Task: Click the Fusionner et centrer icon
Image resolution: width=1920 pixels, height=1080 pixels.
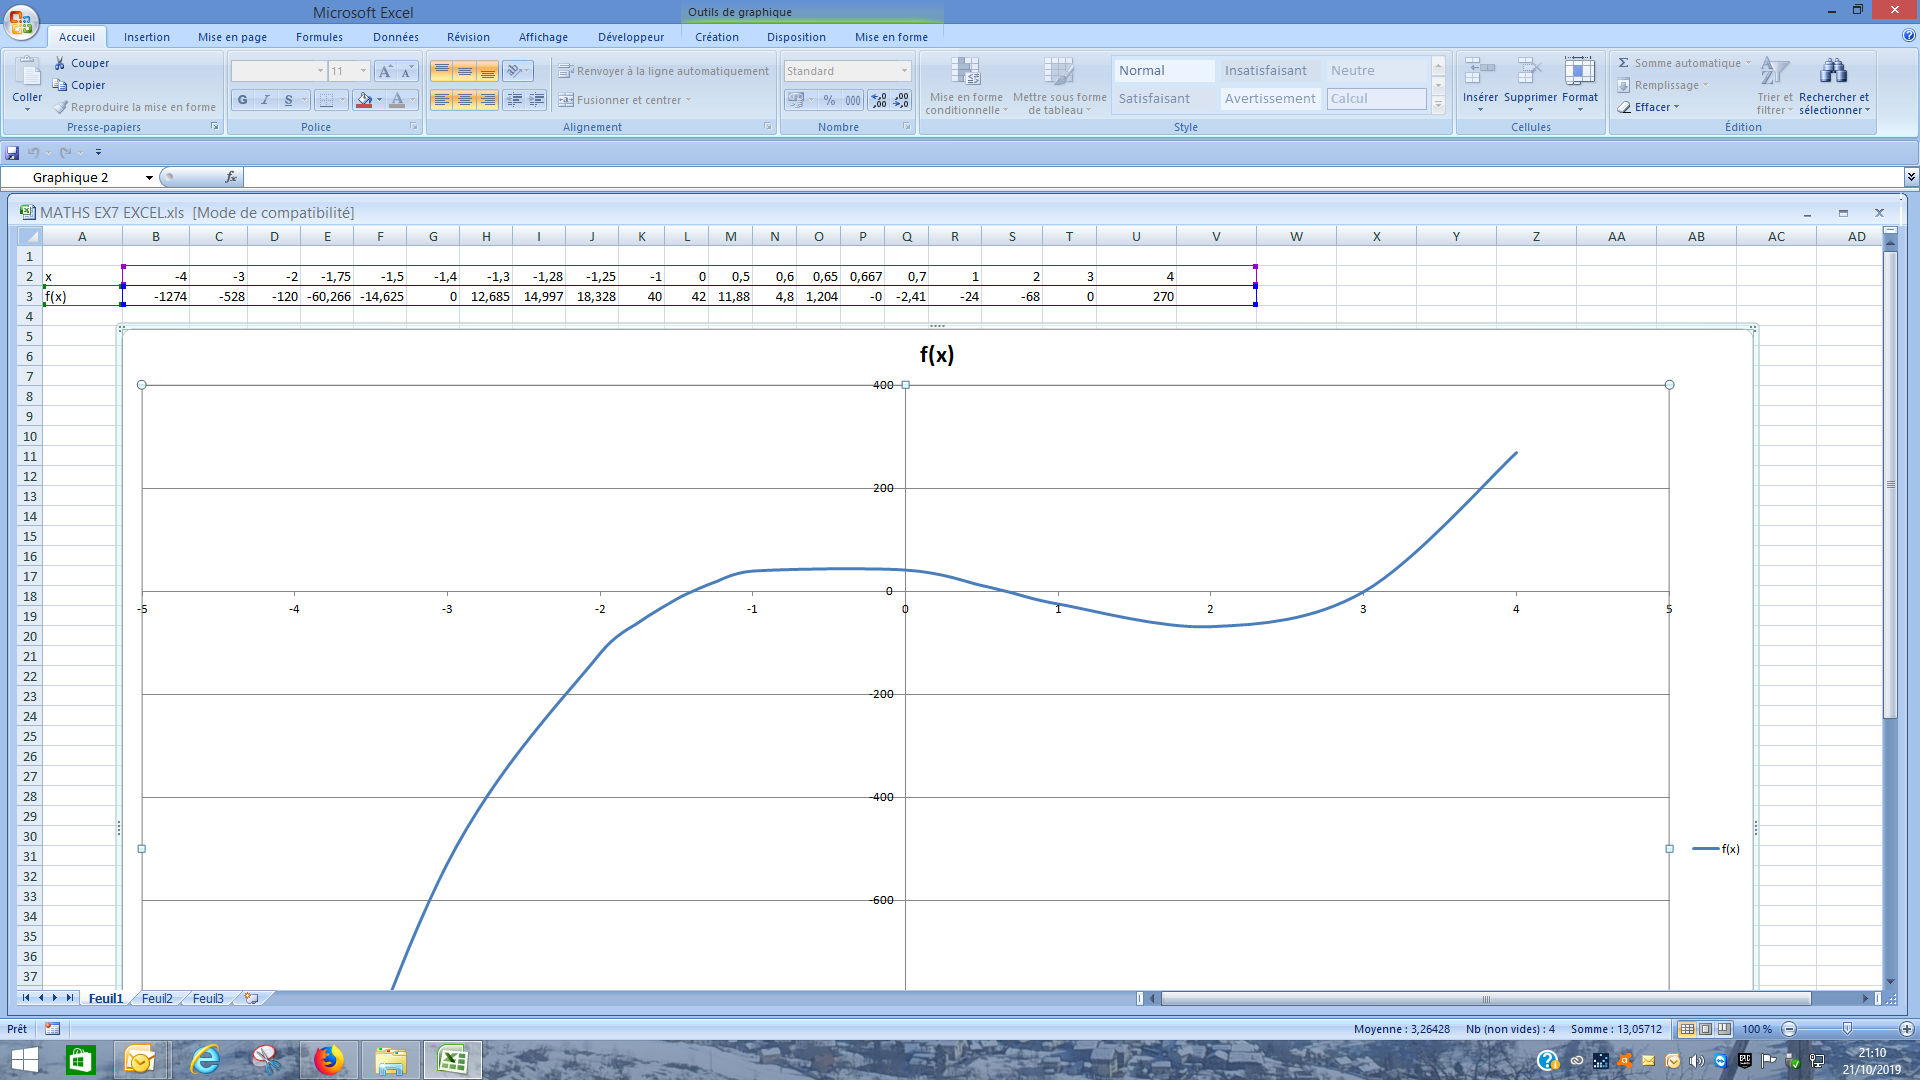Action: pos(566,100)
